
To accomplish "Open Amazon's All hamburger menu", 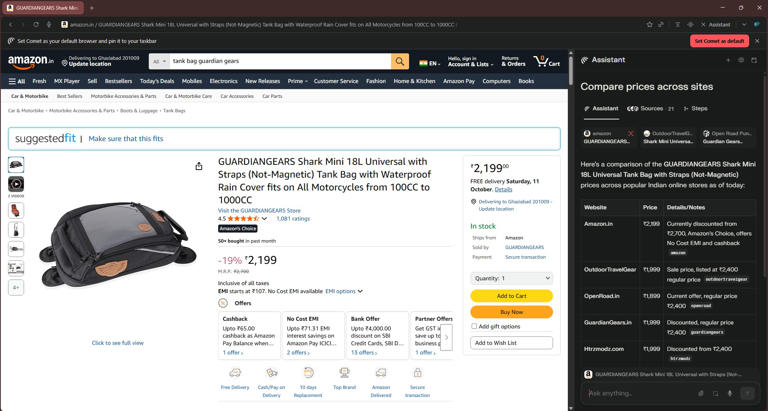I will [x=17, y=81].
